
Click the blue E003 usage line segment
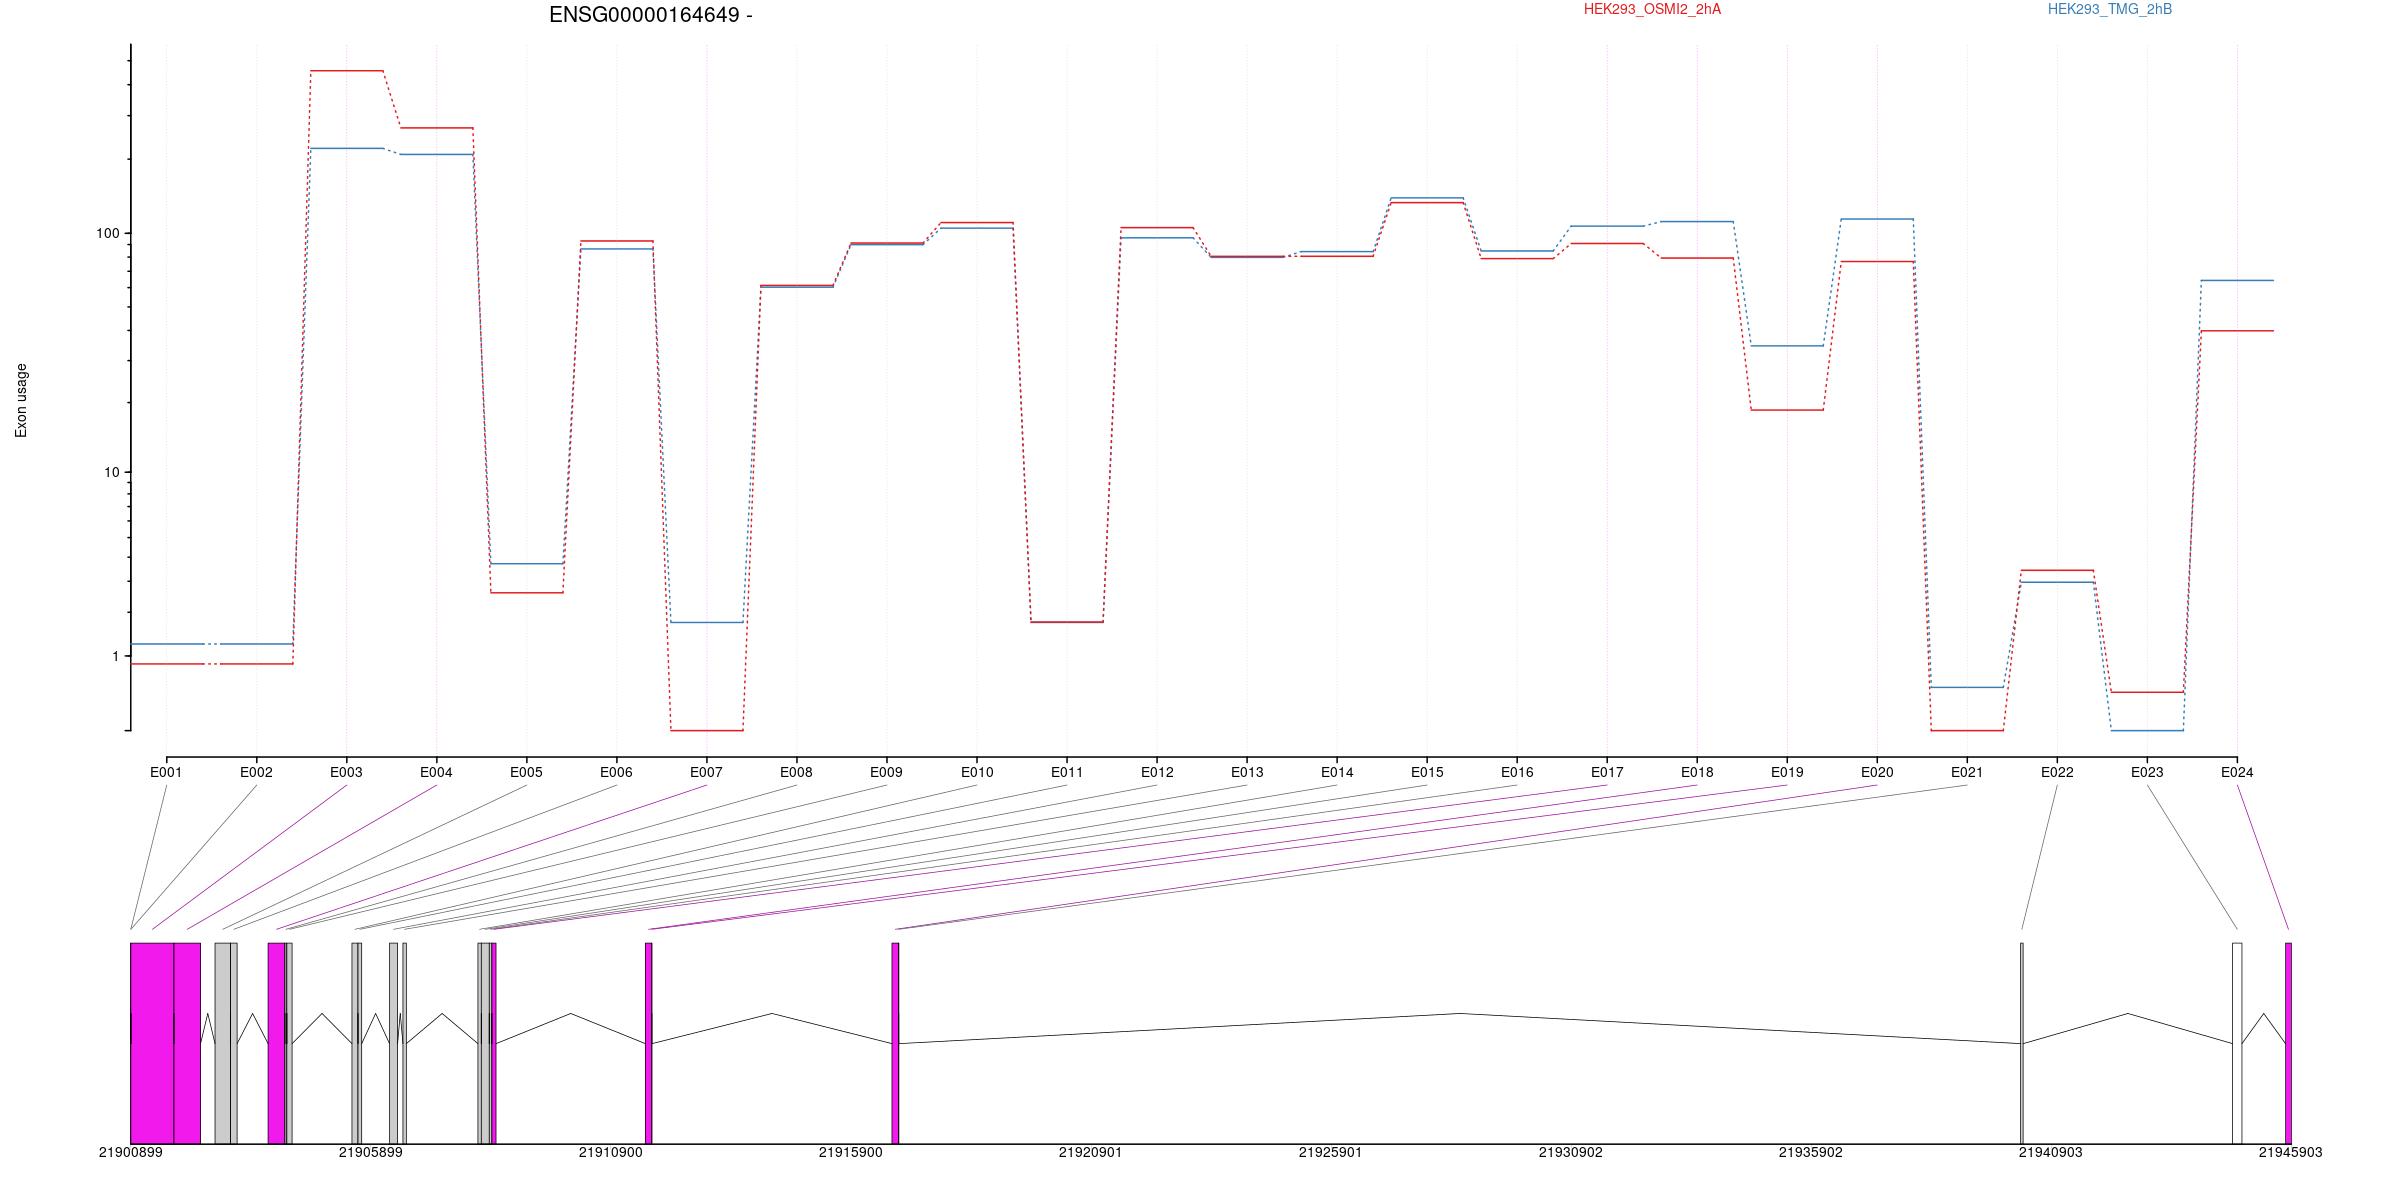click(346, 149)
